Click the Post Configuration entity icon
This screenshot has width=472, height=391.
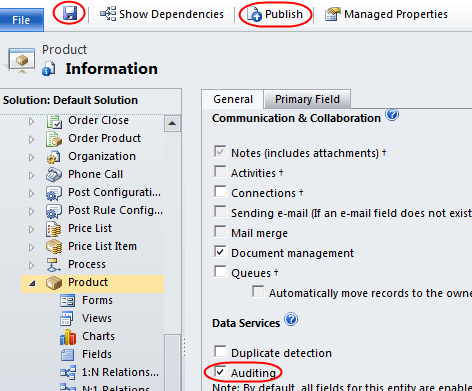(54, 193)
